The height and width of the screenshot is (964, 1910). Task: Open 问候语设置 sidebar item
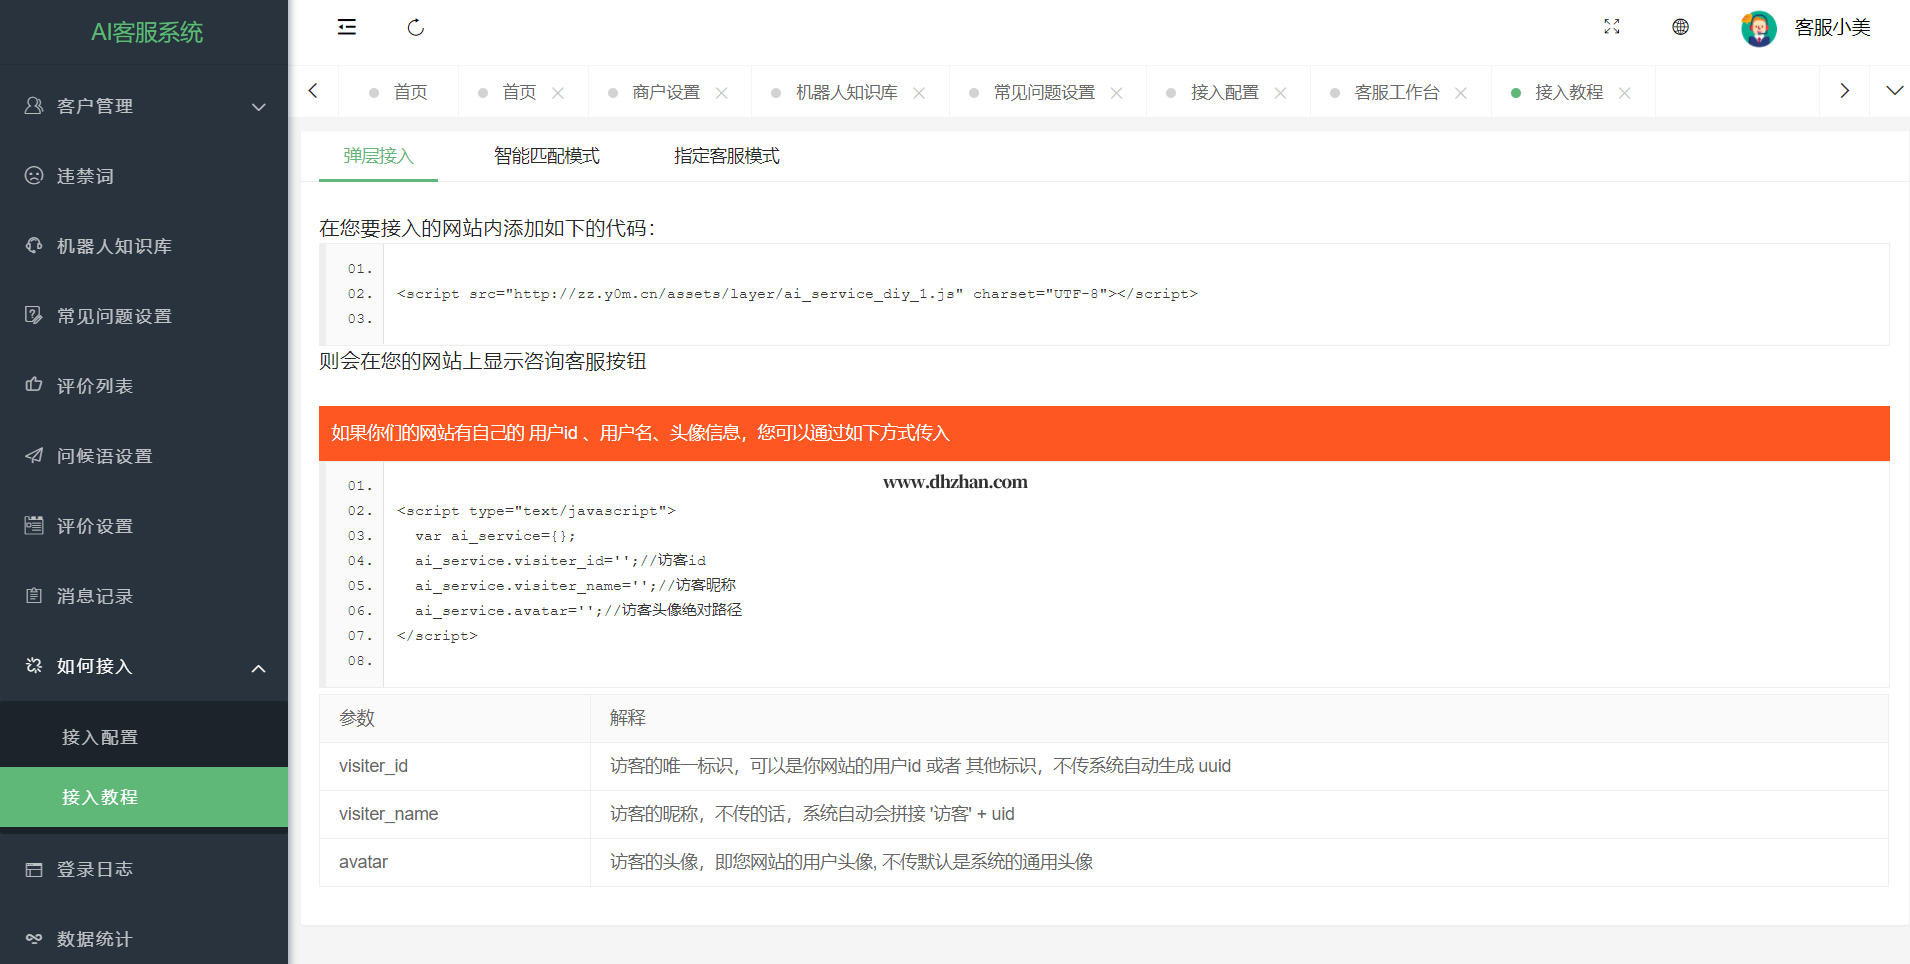[x=104, y=456]
